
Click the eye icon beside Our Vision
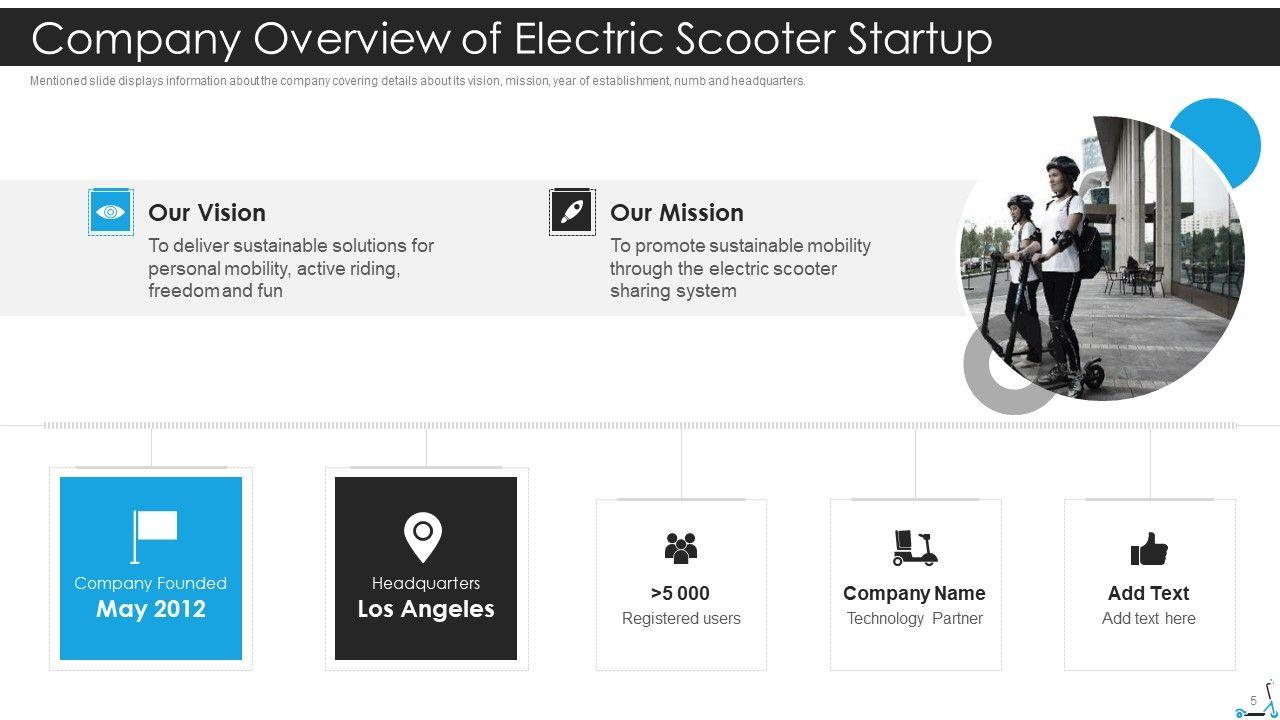pos(111,212)
